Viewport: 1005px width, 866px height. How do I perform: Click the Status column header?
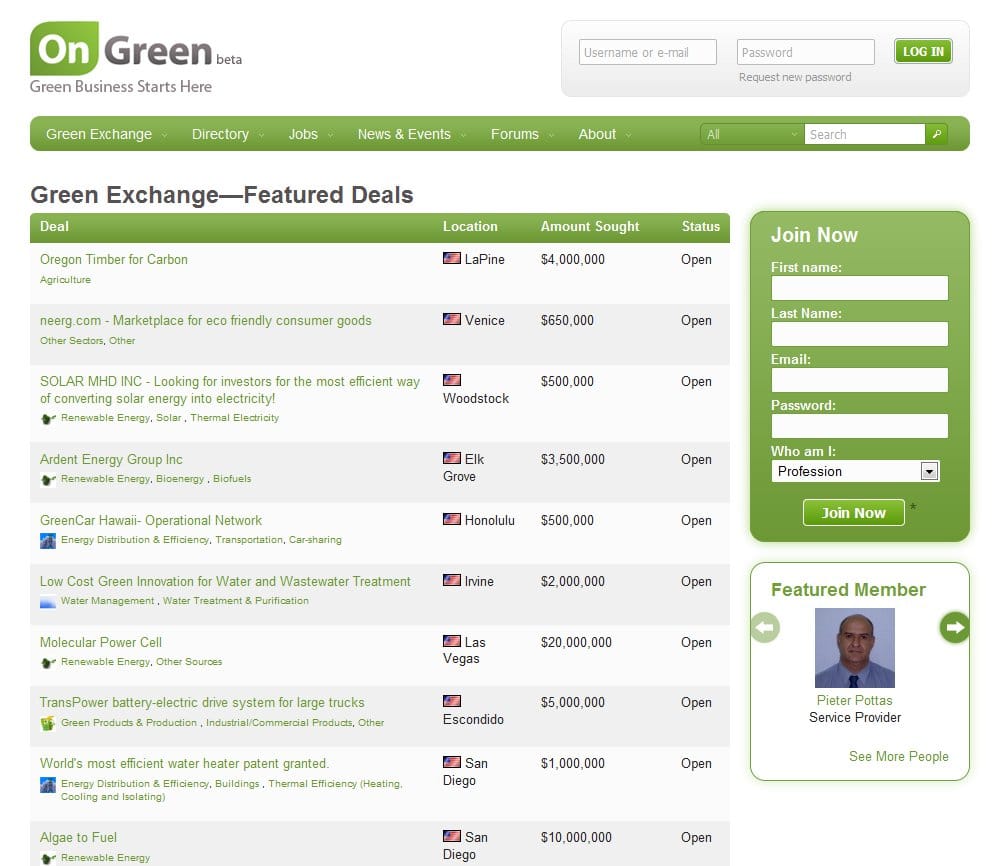(x=701, y=226)
